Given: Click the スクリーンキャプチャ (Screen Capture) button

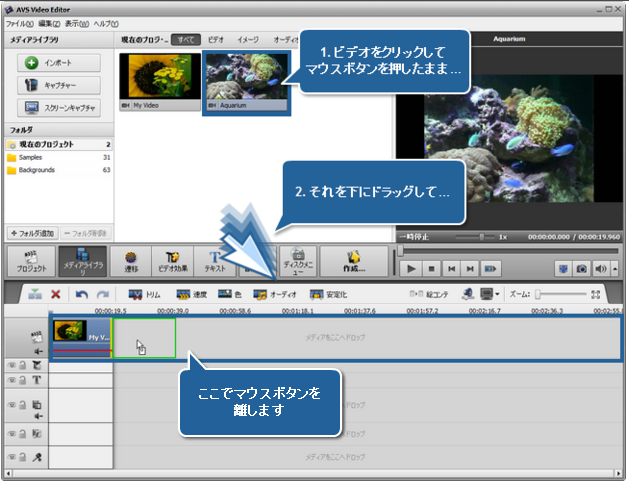Looking at the screenshot, I should coord(58,107).
